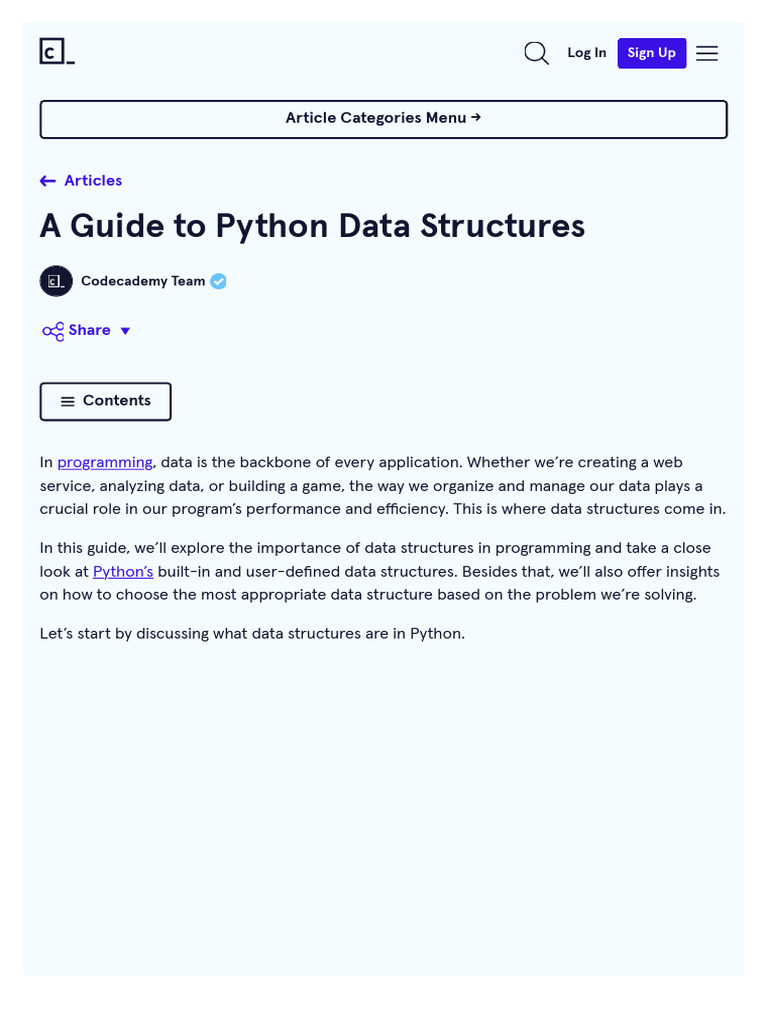Click the arrow in Article Categories Menu

click(x=476, y=118)
